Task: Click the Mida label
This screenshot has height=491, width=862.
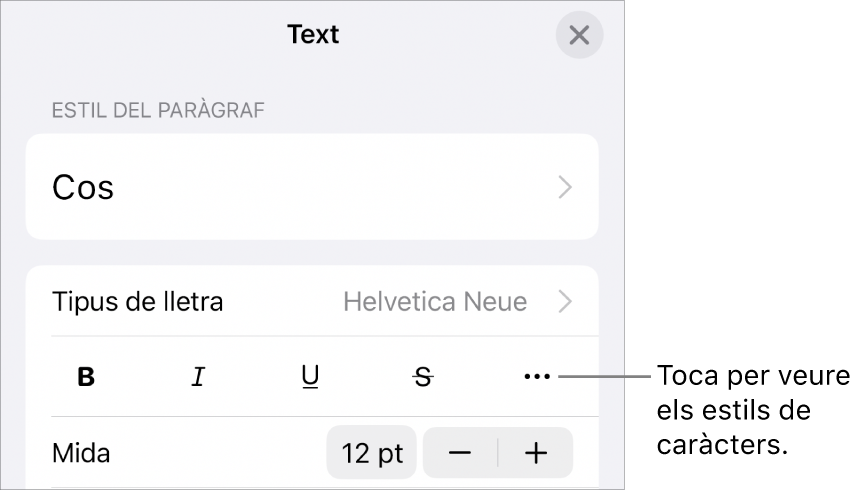Action: (x=81, y=453)
